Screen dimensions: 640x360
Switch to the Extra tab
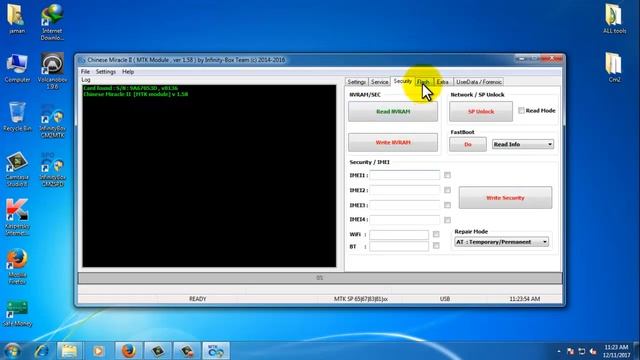tap(442, 82)
